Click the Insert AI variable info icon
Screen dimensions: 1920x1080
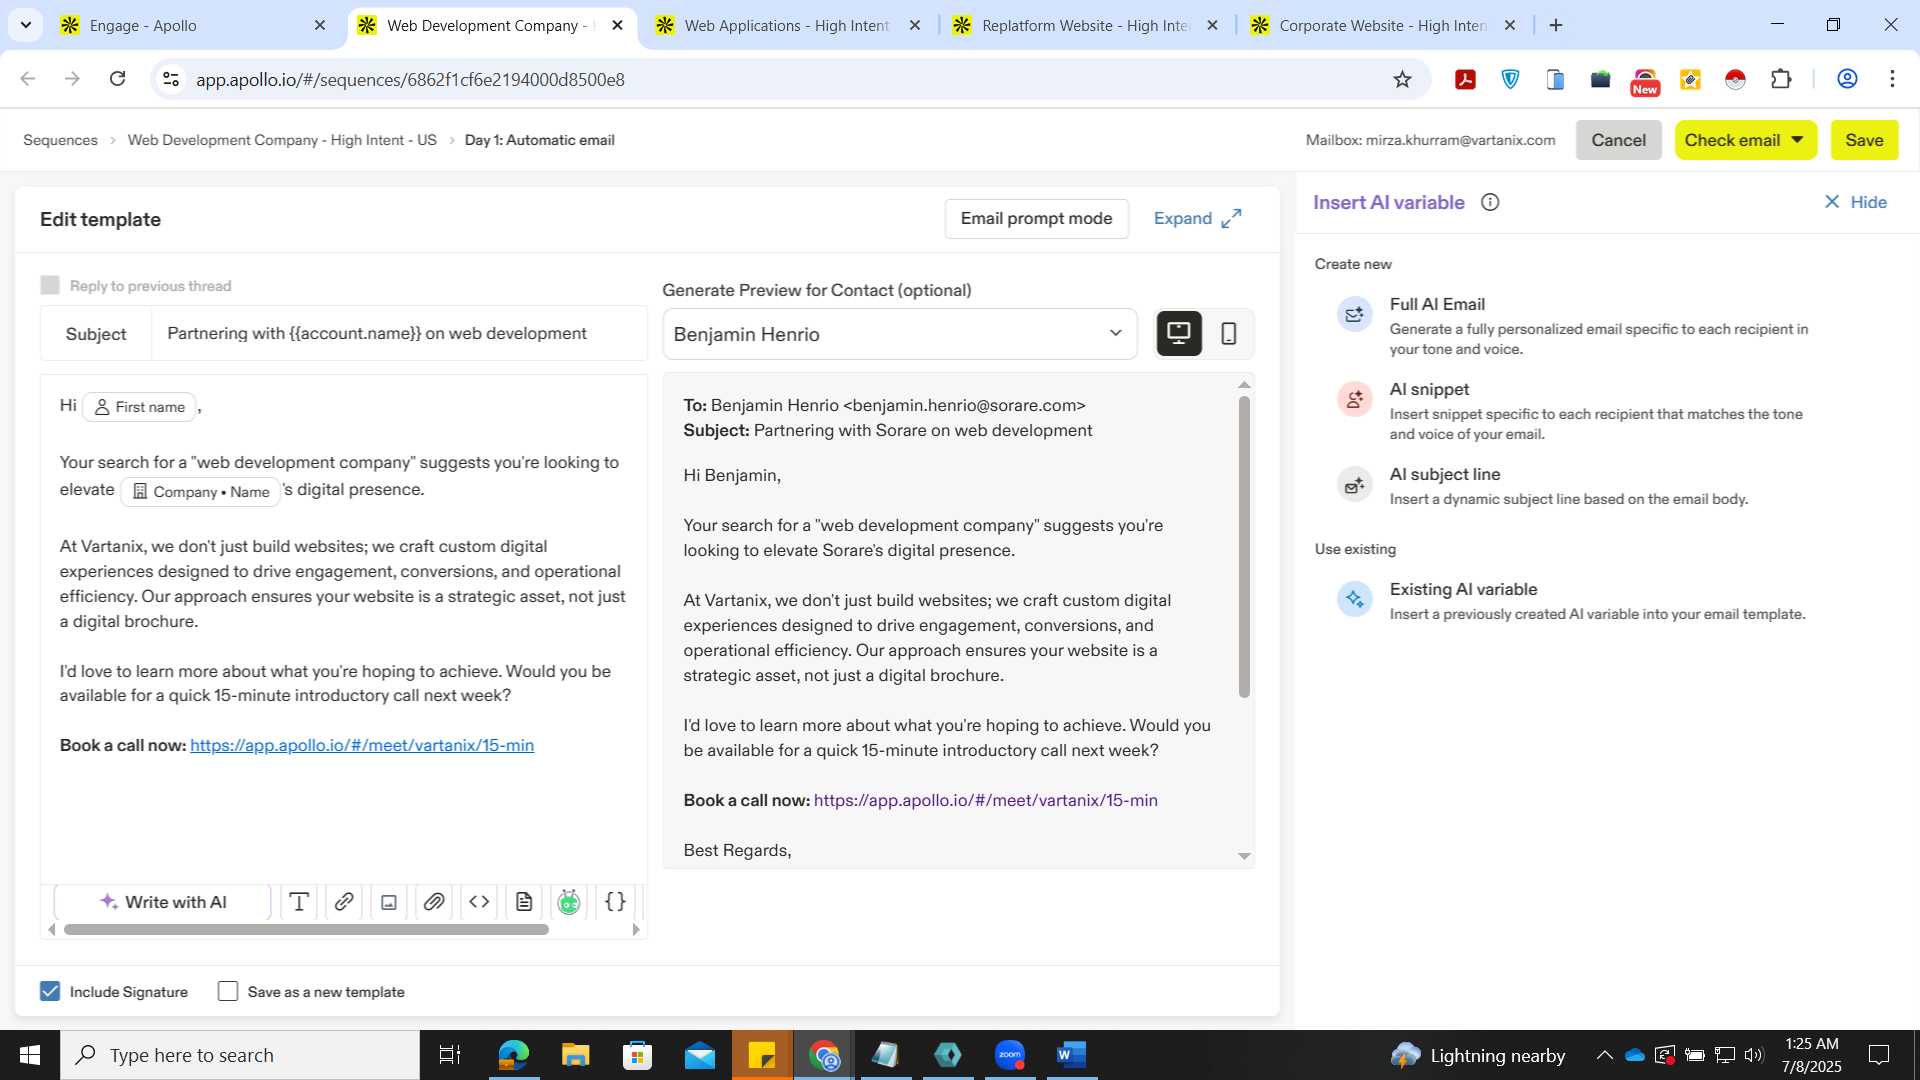point(1490,203)
